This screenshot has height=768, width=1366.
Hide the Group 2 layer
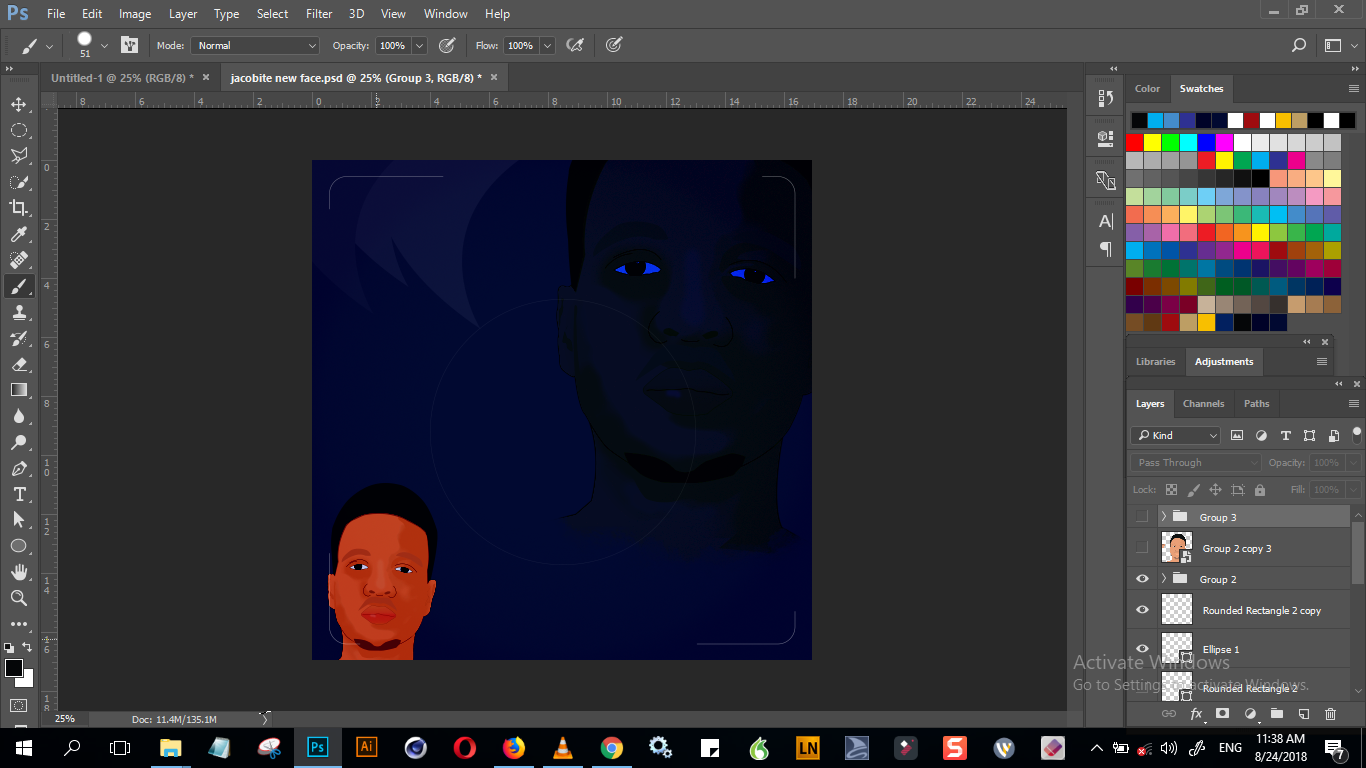click(1142, 579)
